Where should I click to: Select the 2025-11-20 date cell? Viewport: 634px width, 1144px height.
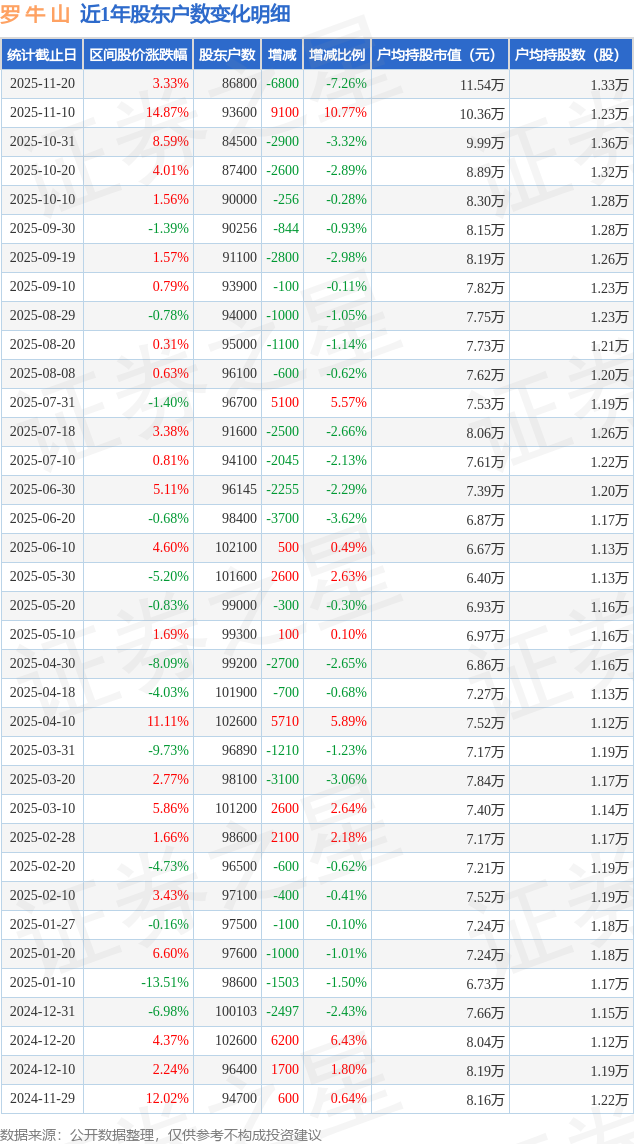click(41, 84)
